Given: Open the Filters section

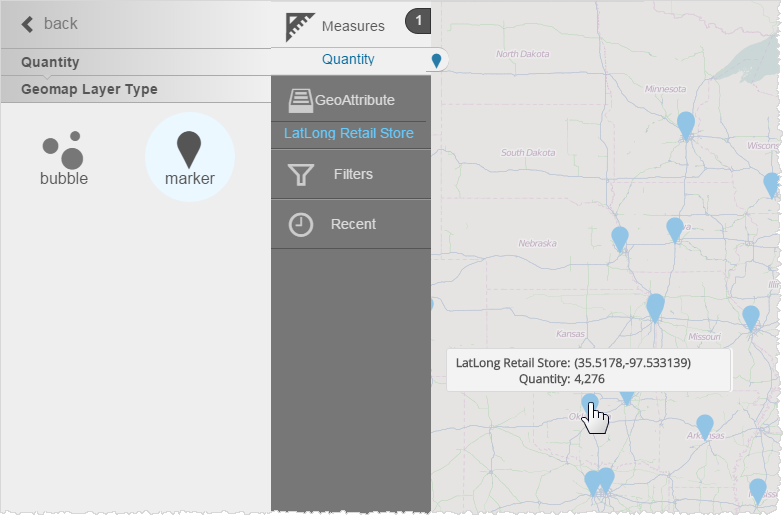Looking at the screenshot, I should click(x=353, y=175).
